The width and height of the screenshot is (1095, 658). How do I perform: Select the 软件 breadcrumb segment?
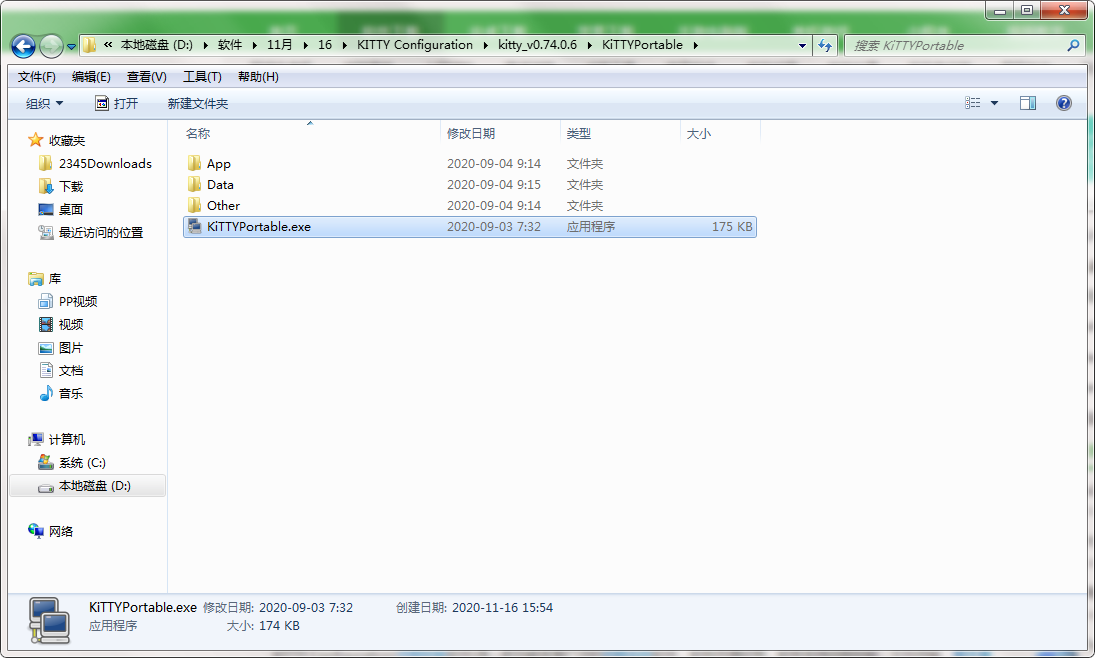(x=230, y=45)
